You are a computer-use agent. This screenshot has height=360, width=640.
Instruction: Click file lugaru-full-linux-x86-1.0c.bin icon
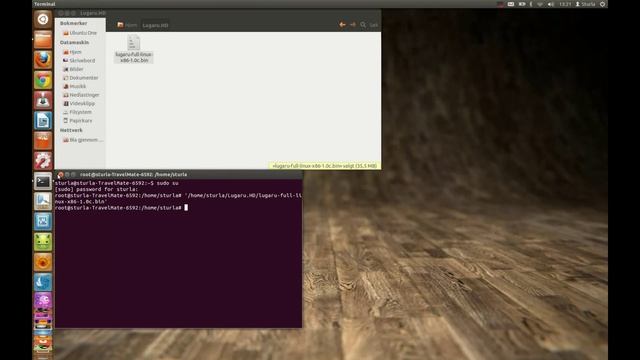[x=133, y=43]
